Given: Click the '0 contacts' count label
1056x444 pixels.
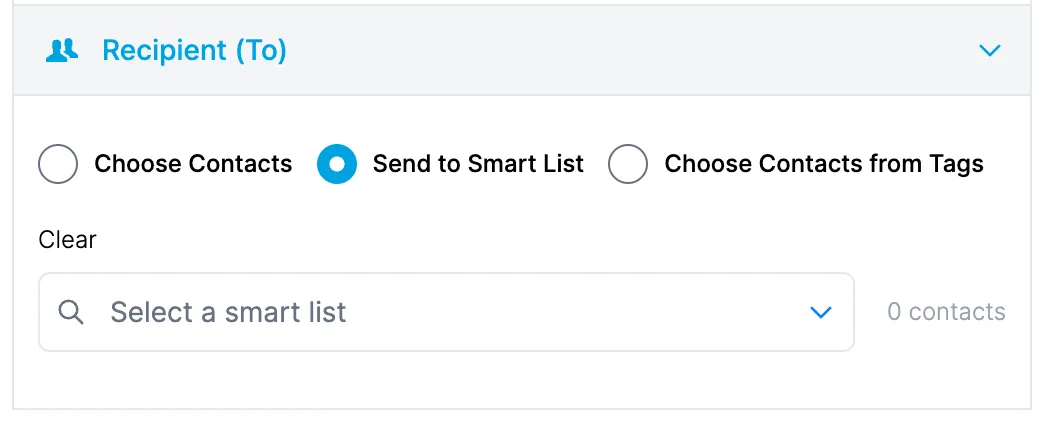Looking at the screenshot, I should click(946, 312).
